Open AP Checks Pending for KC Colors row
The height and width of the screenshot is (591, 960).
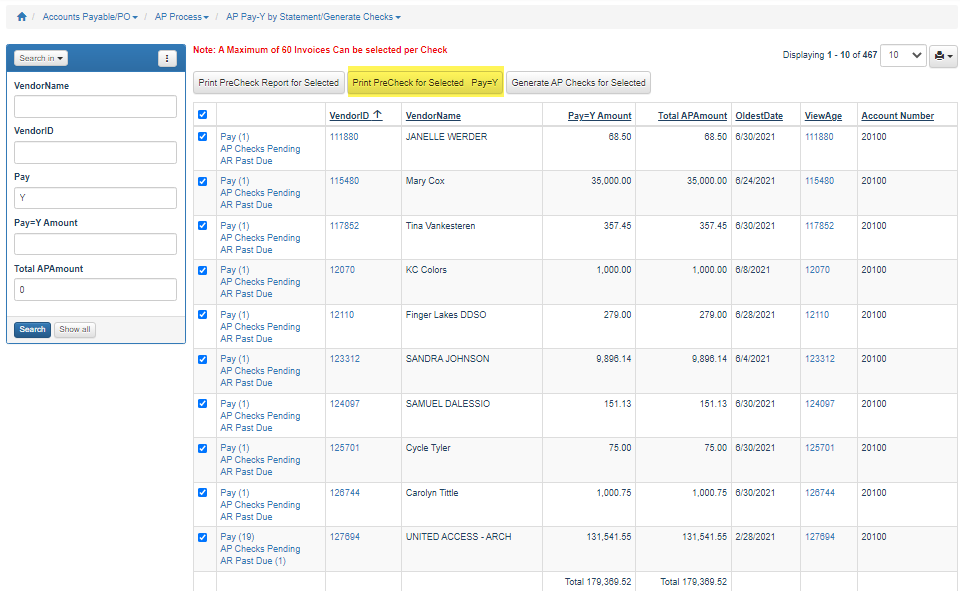coord(260,282)
